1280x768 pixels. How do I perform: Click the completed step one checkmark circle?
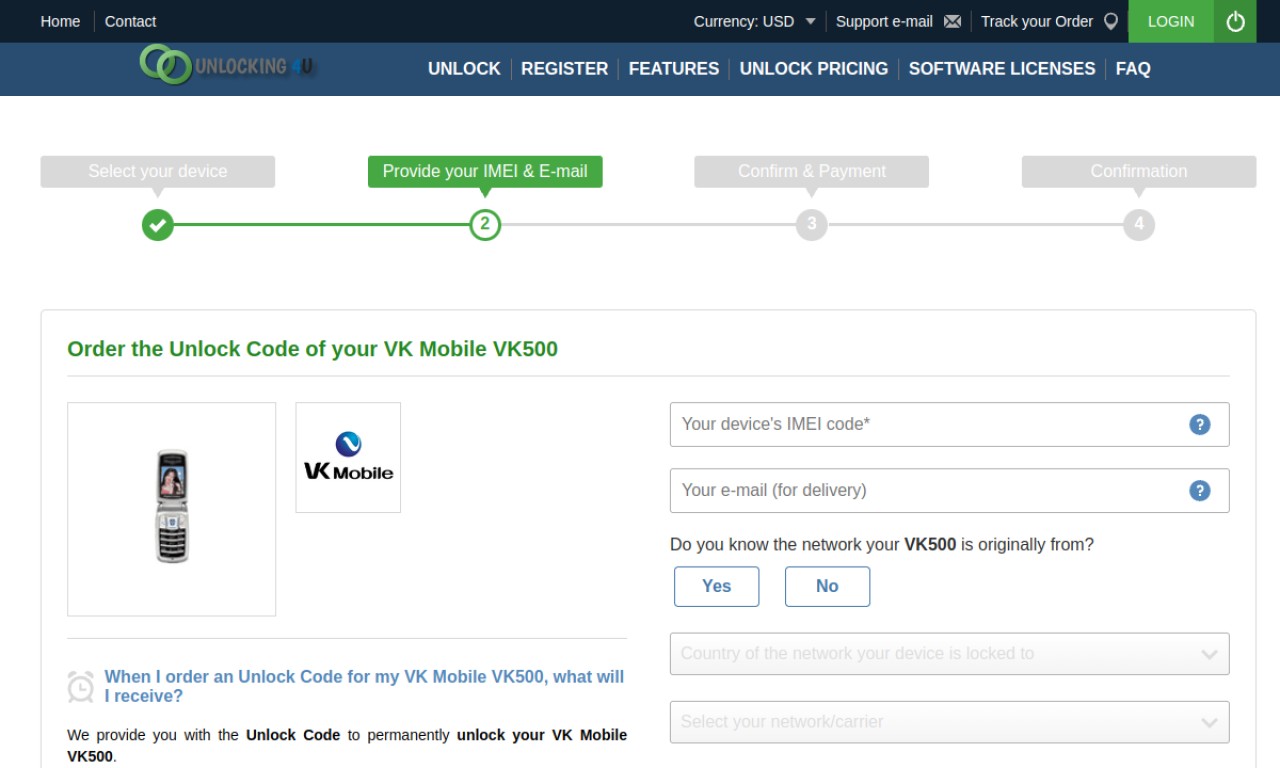[157, 224]
